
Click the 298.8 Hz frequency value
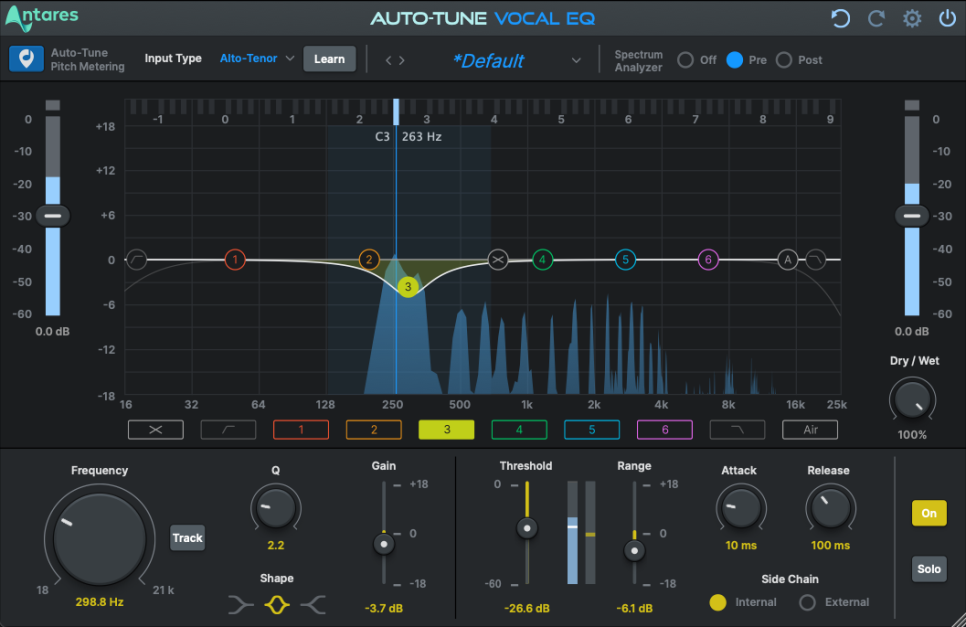99,602
